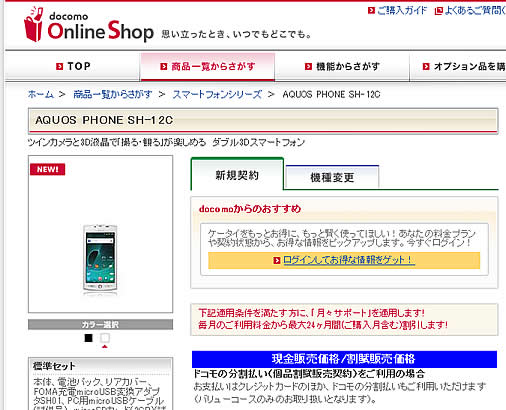Click the AQUOS PHONE product image
Viewport: 506px width, 410px height.
click(100, 259)
